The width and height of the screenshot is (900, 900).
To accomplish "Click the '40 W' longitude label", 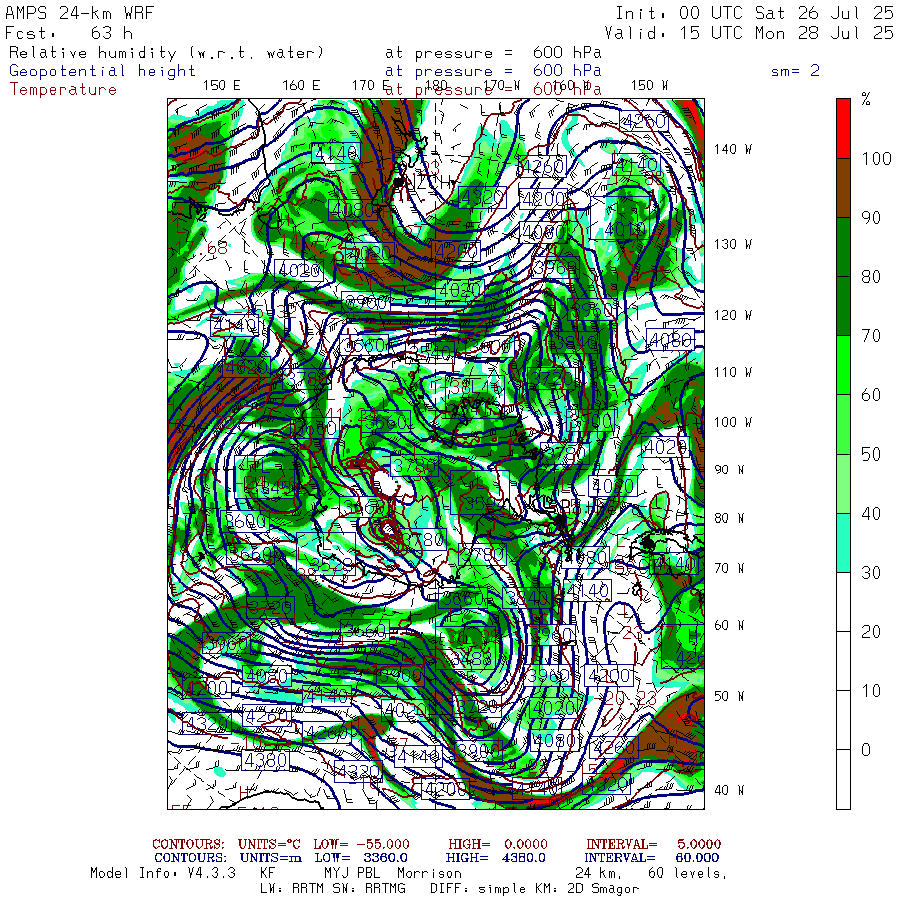I will click(x=729, y=790).
